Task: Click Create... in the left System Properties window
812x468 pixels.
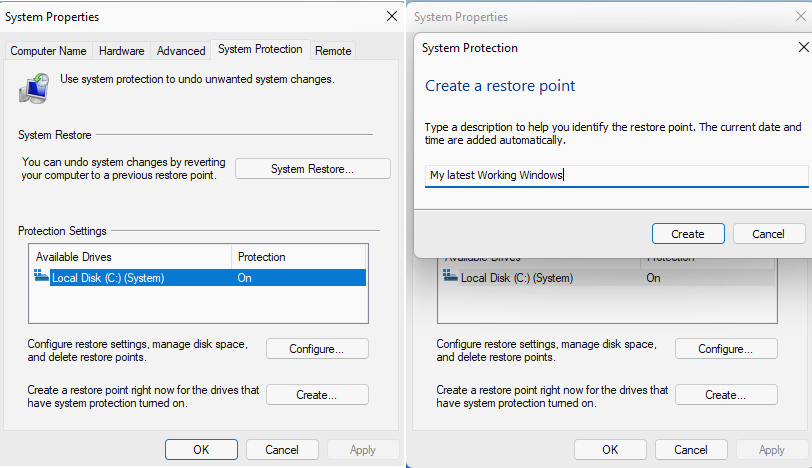Action: [317, 395]
